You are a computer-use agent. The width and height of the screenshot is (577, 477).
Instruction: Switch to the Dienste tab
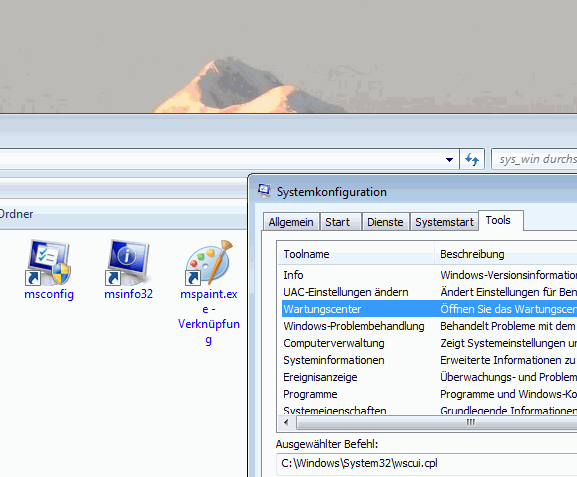click(385, 222)
